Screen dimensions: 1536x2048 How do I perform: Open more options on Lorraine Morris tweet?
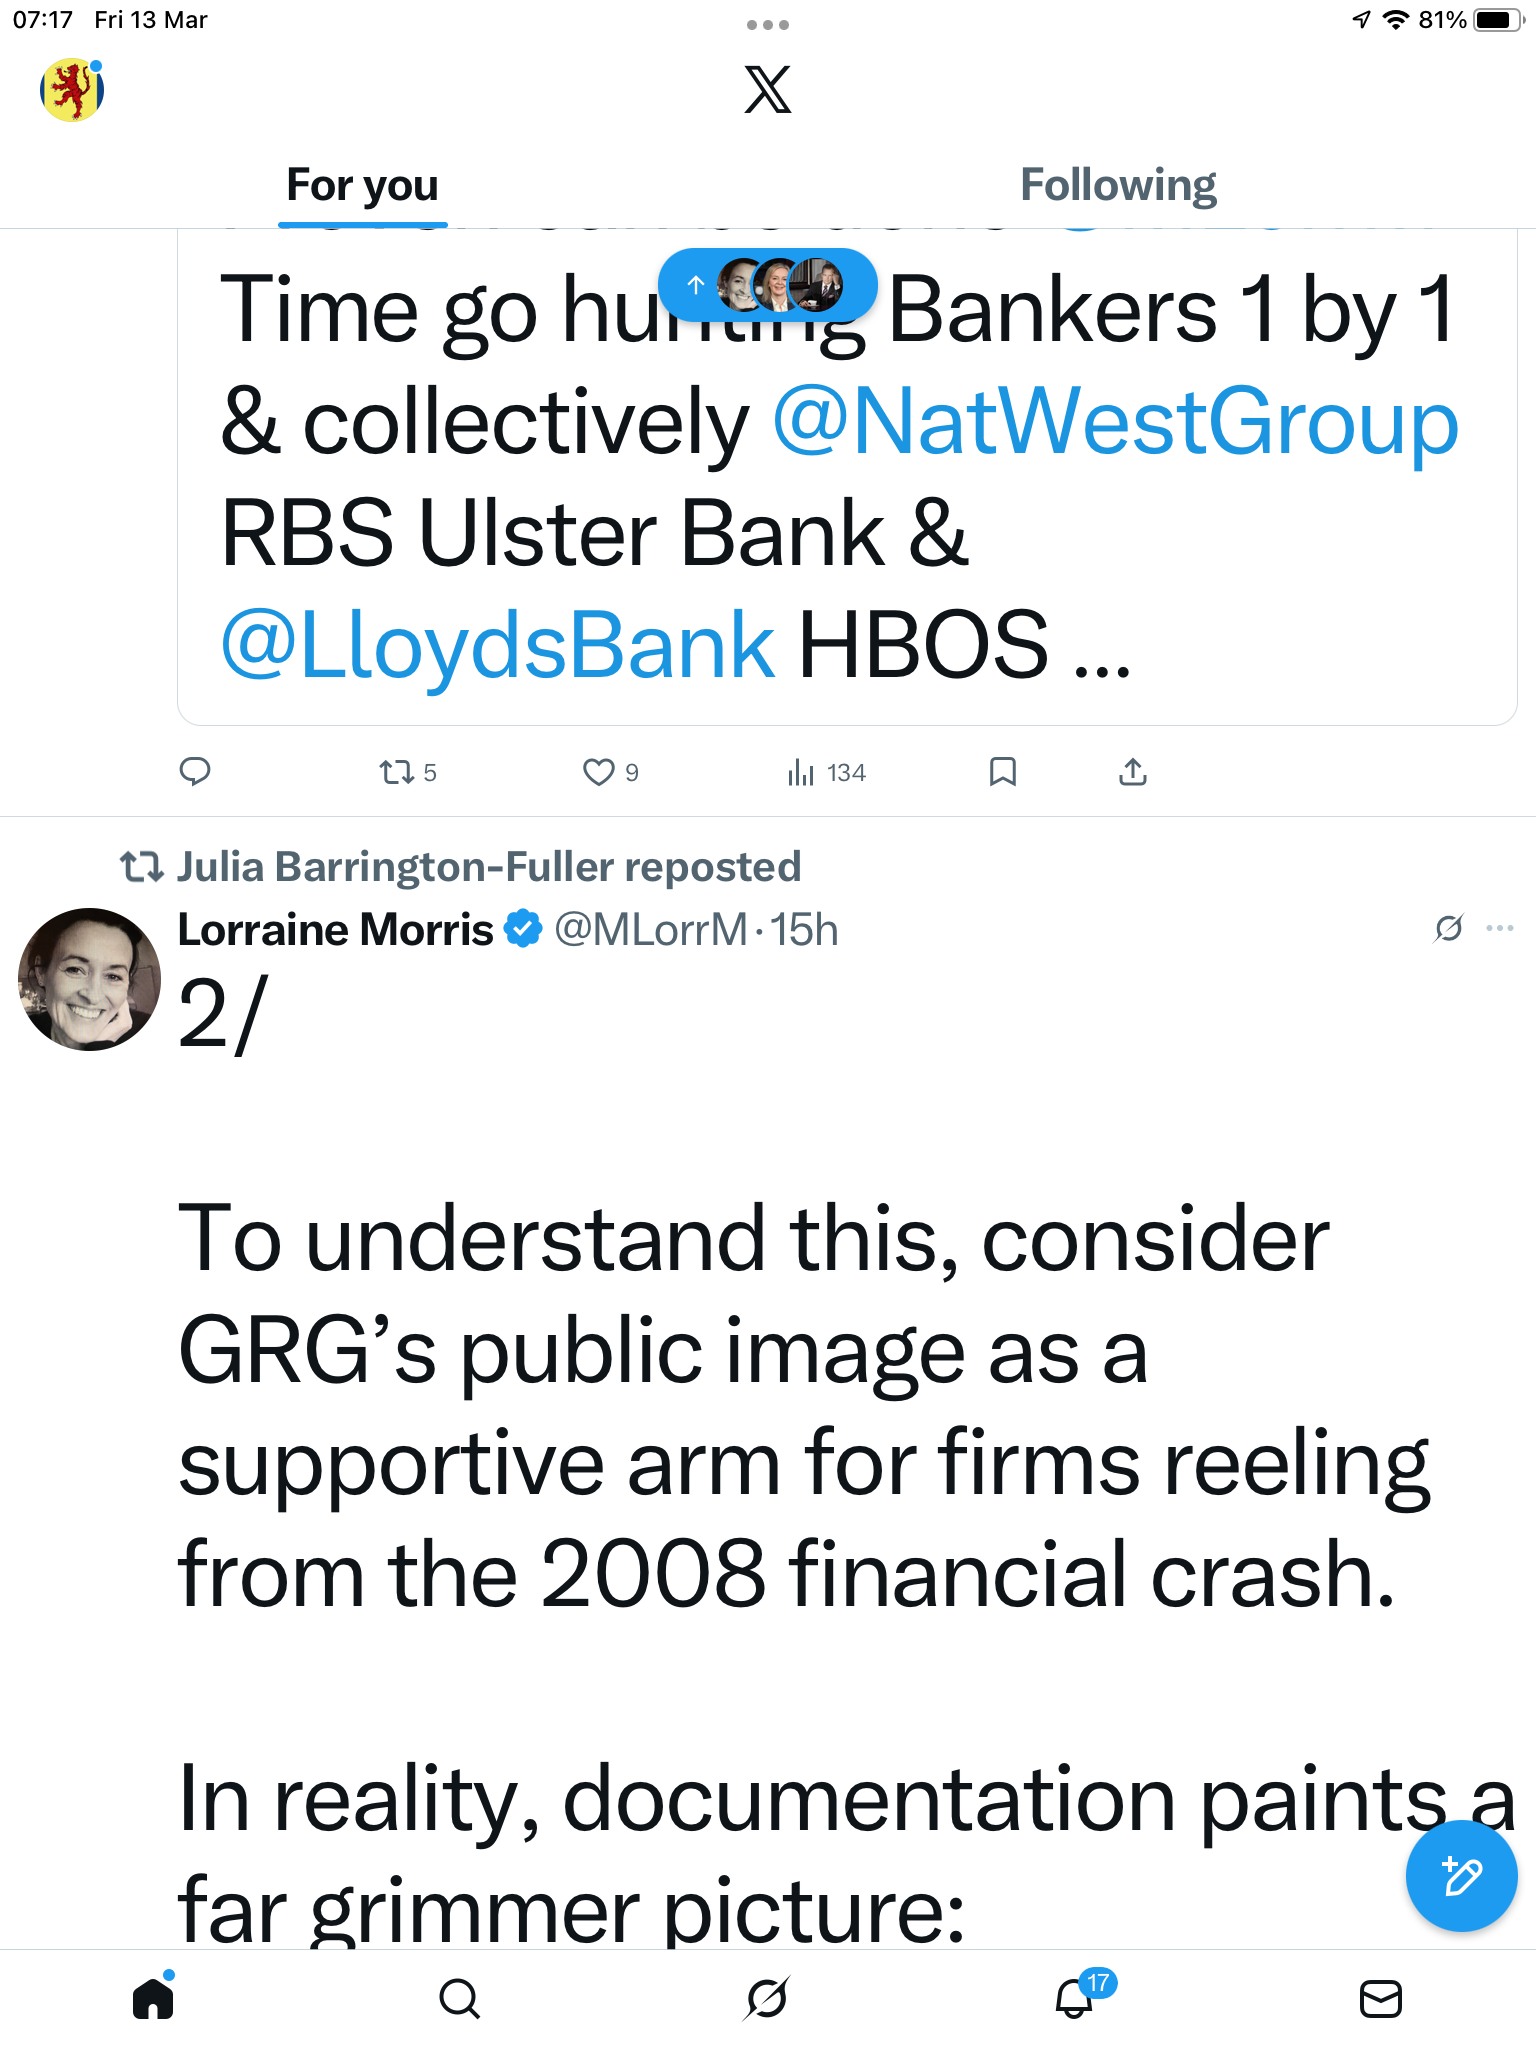coord(1500,928)
